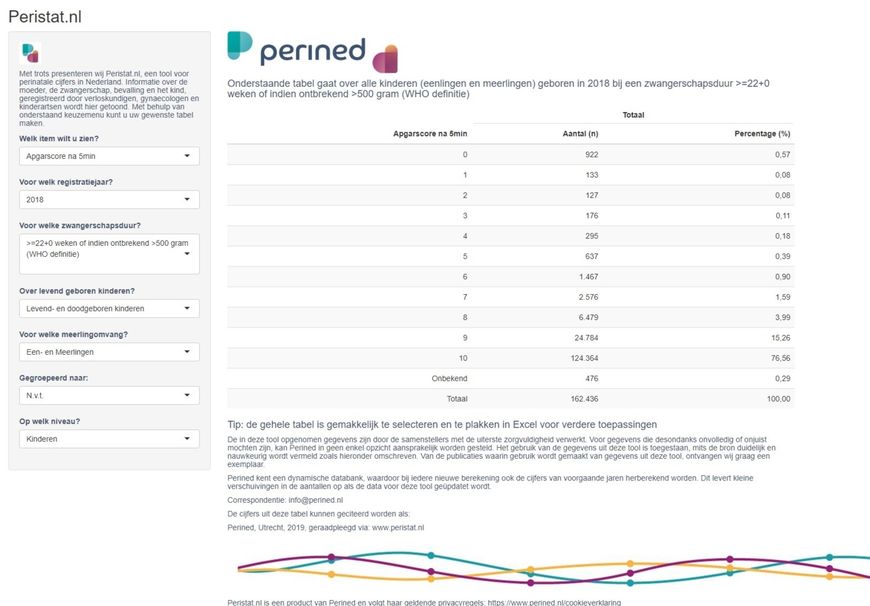Select the Totaal row in the table
The width and height of the screenshot is (870, 606).
tap(510, 398)
